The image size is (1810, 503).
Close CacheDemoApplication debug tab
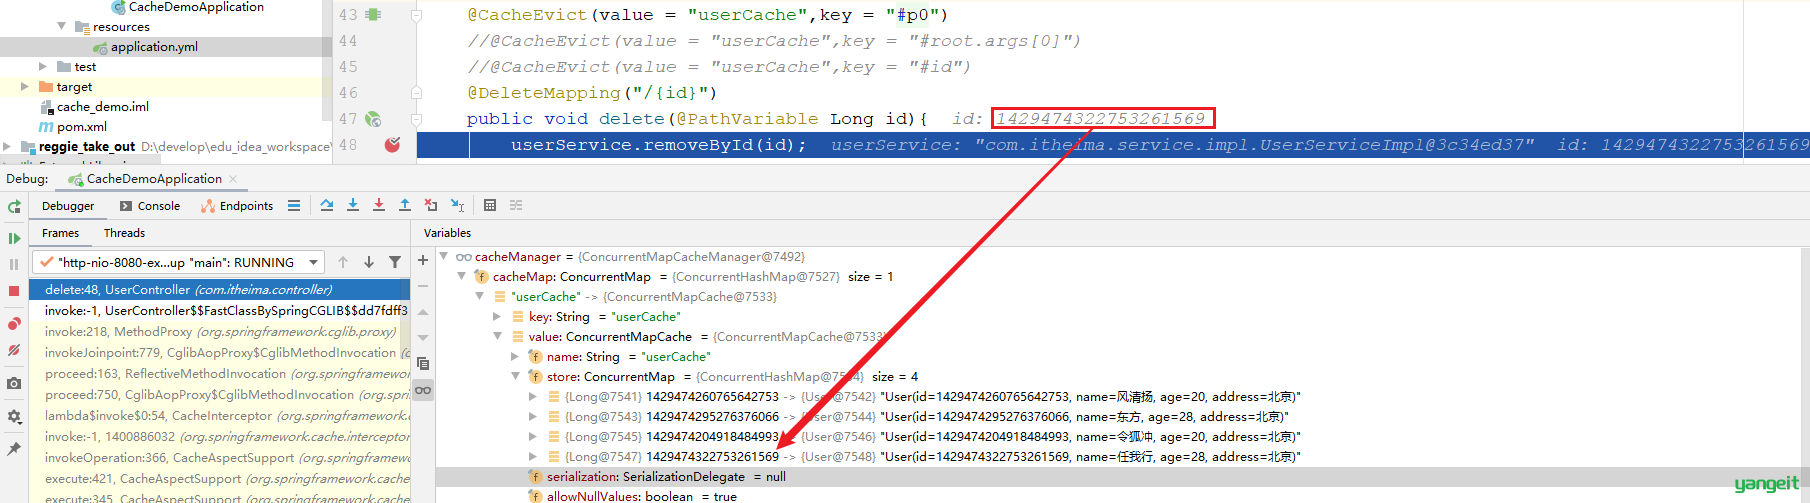coord(233,179)
